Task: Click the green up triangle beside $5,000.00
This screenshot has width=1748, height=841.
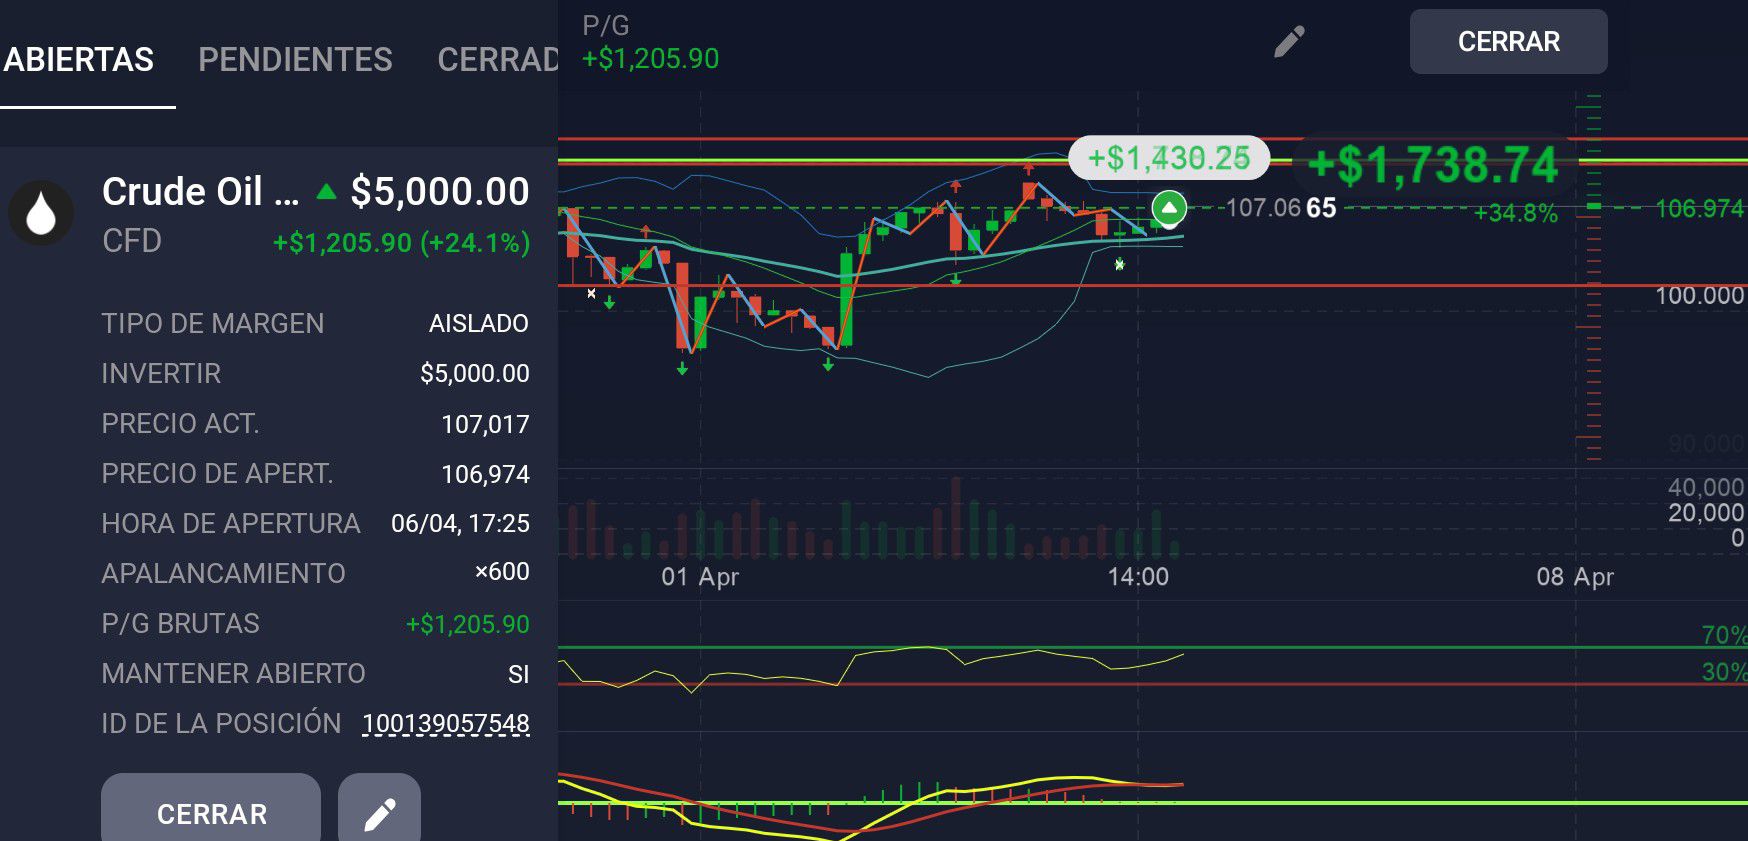Action: (x=326, y=191)
